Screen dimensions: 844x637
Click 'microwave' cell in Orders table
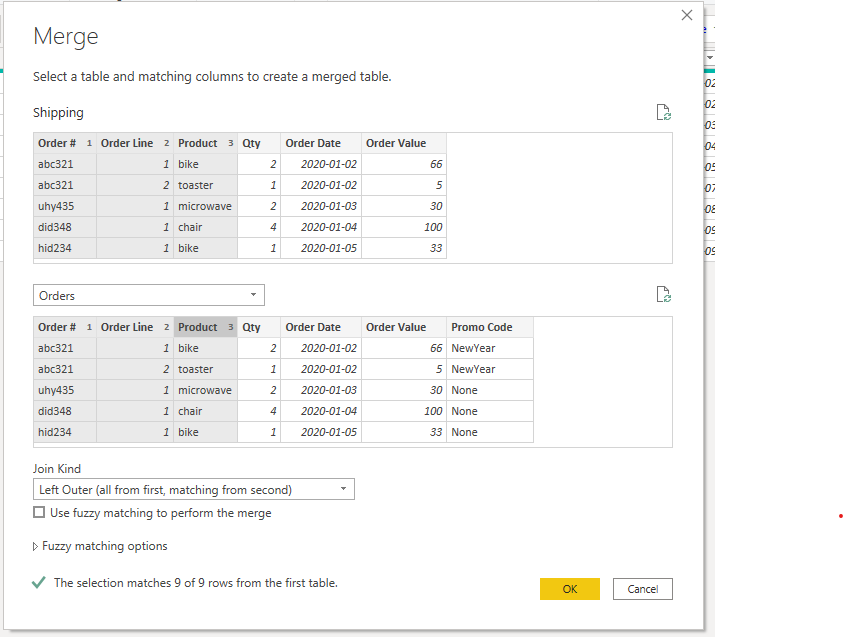click(205, 390)
